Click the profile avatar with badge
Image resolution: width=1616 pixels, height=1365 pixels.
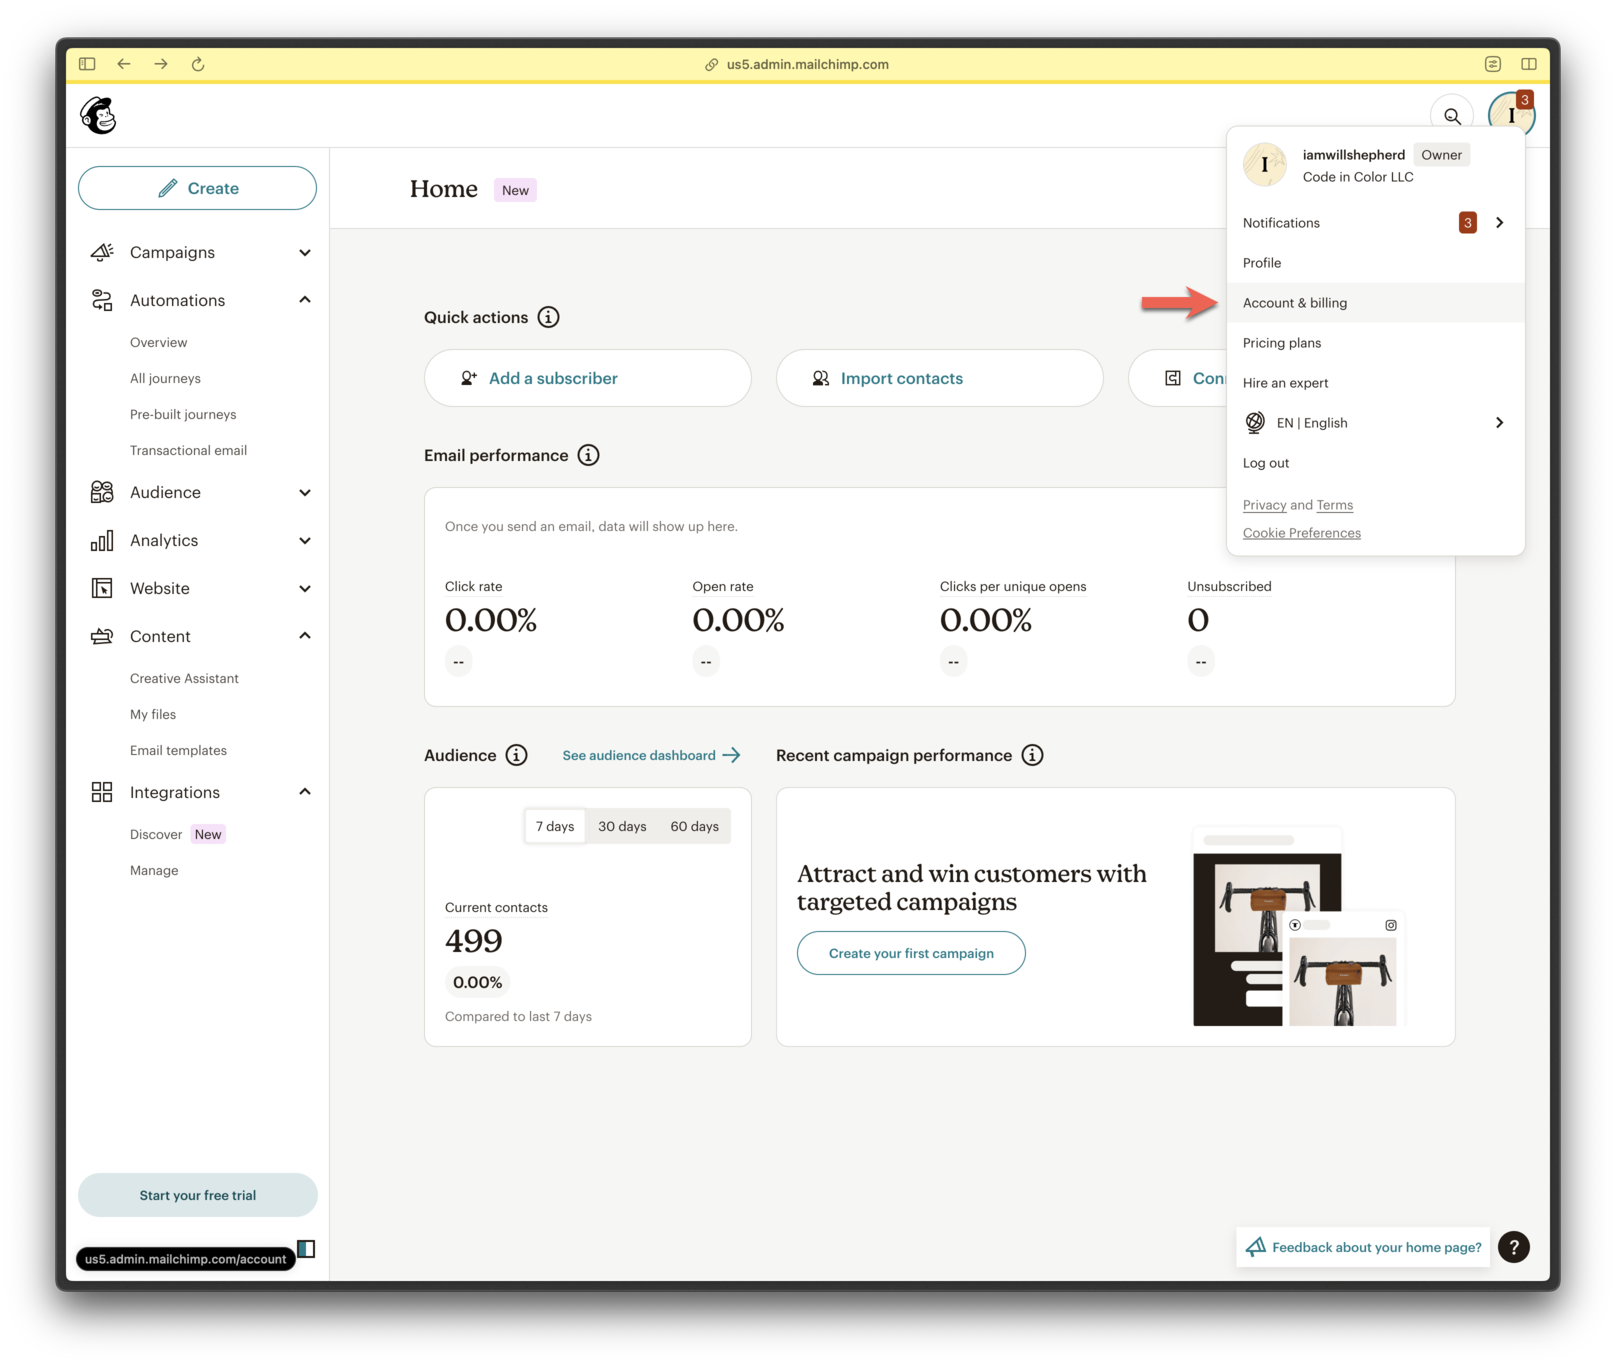(1511, 114)
